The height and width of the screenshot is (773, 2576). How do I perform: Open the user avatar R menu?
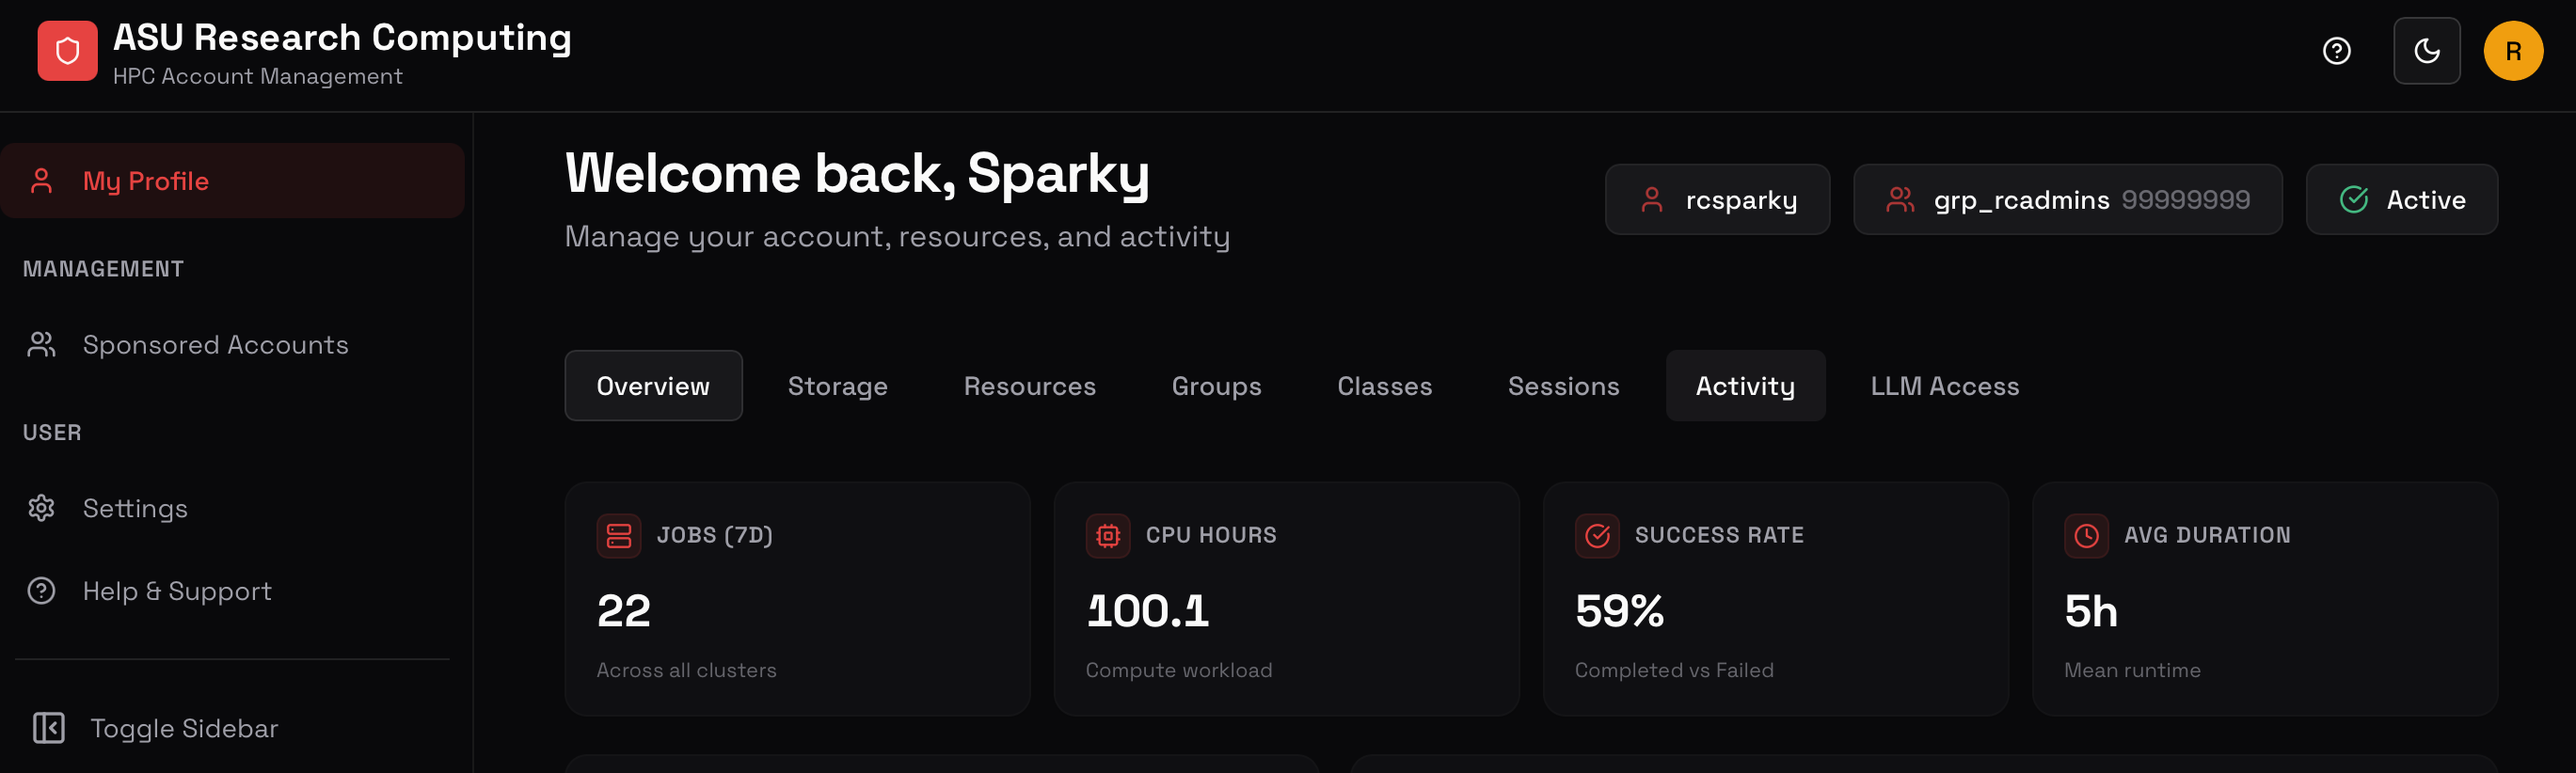[2513, 51]
